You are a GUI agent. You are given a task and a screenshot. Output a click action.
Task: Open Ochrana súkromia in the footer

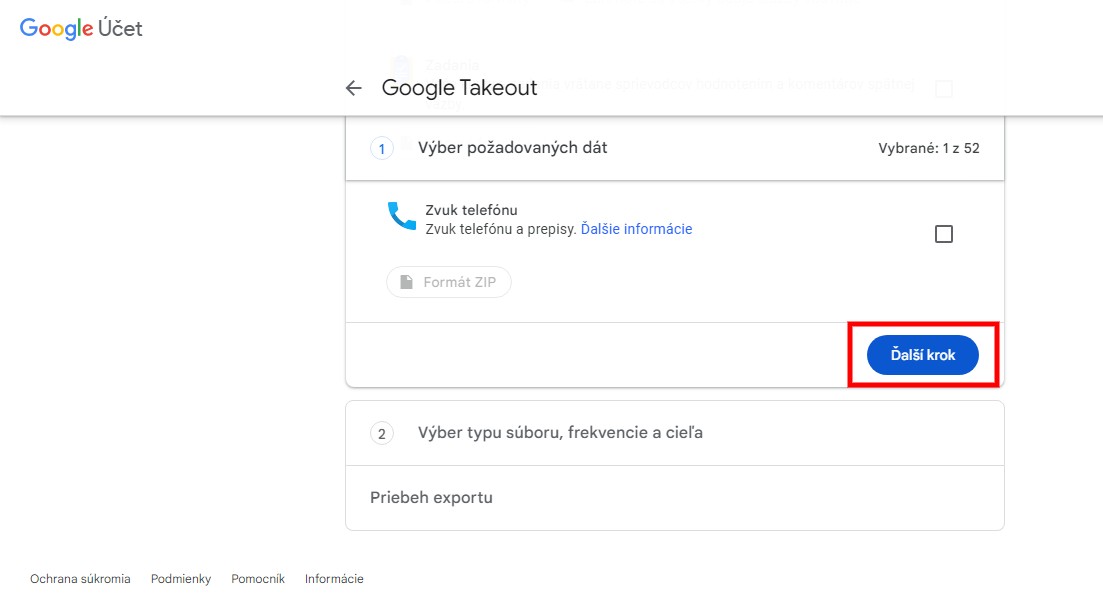coord(80,579)
